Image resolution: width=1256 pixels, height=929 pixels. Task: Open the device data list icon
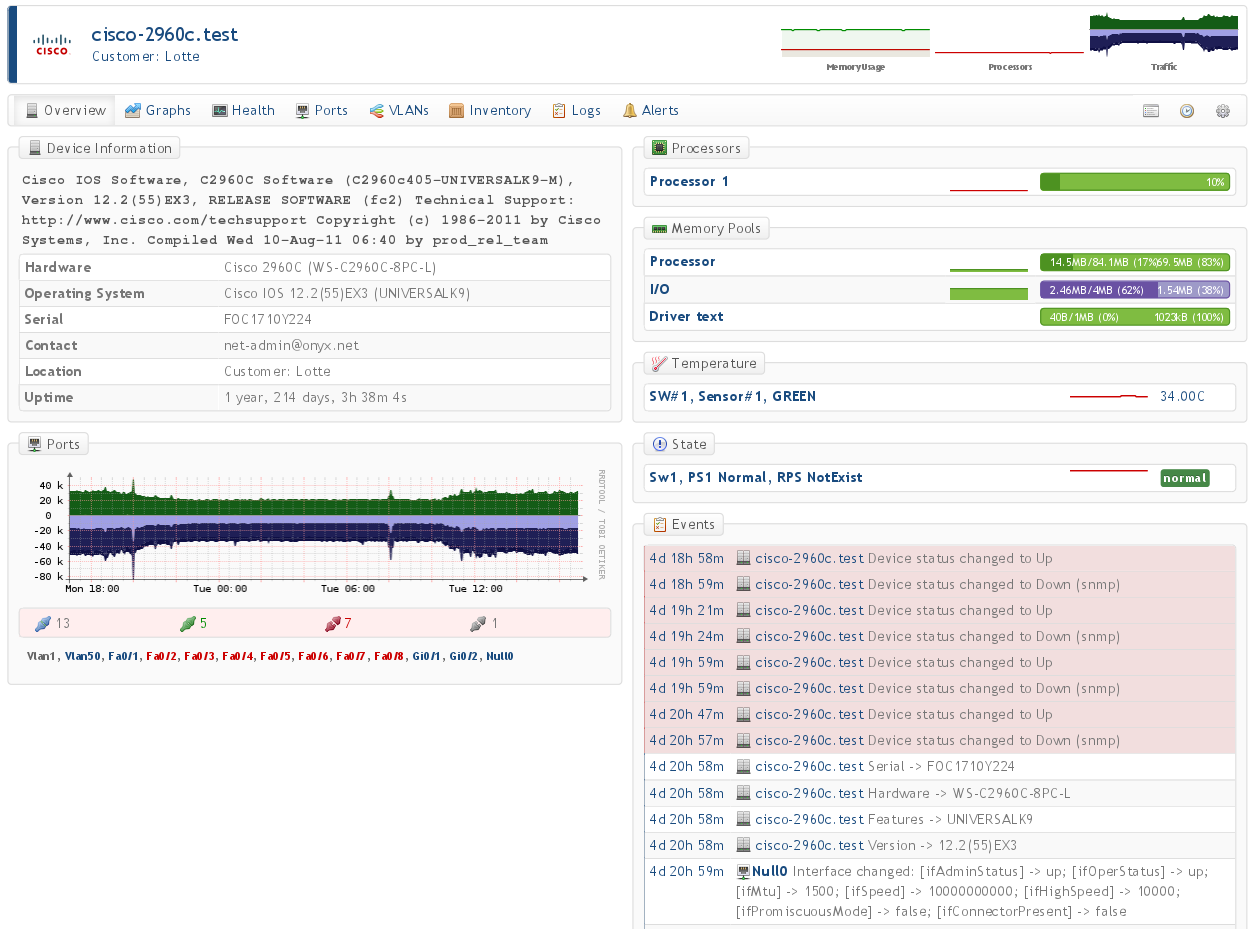(1150, 111)
